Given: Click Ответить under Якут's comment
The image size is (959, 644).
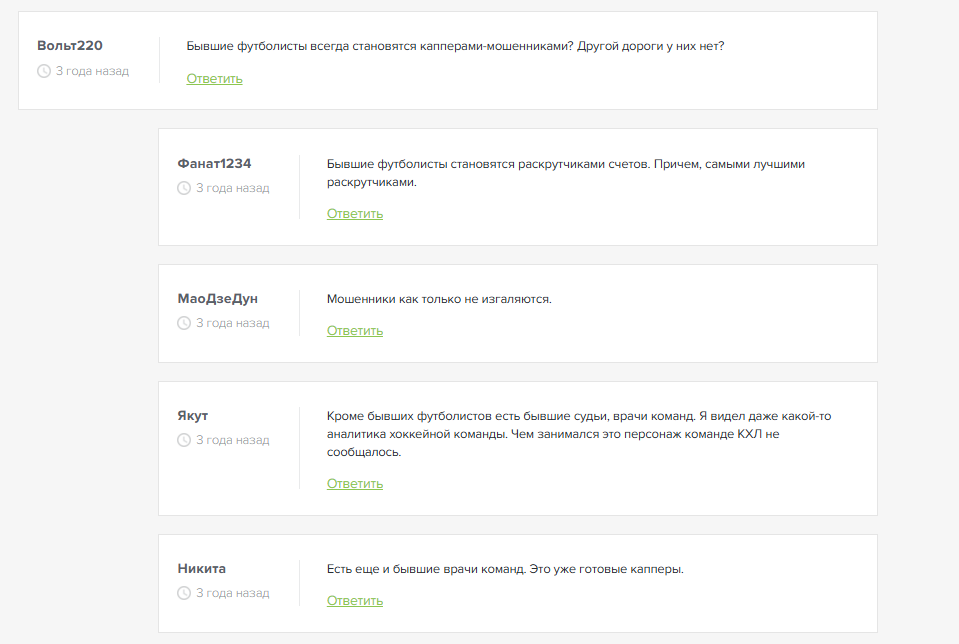Looking at the screenshot, I should click(x=354, y=484).
